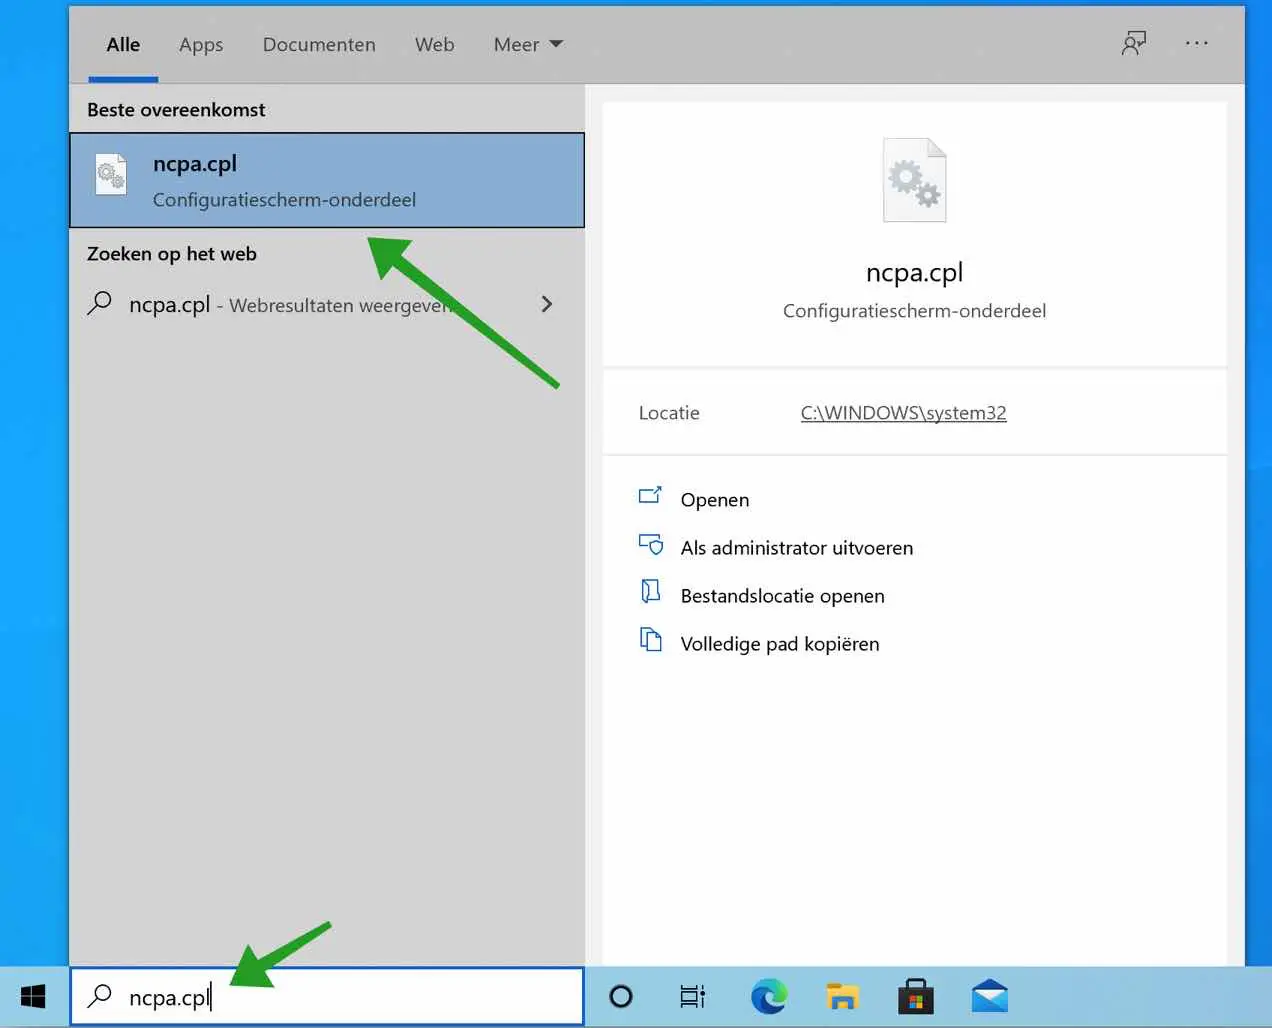This screenshot has height=1028, width=1272.
Task: Switch to the Alle search tab
Action: tap(123, 45)
